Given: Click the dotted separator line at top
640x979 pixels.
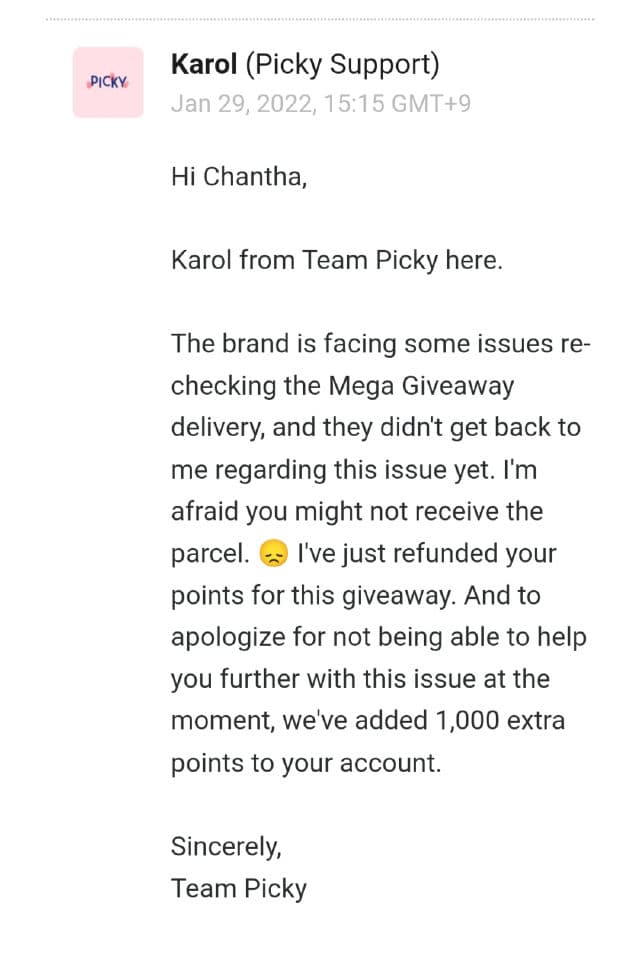Looking at the screenshot, I should [x=320, y=19].
